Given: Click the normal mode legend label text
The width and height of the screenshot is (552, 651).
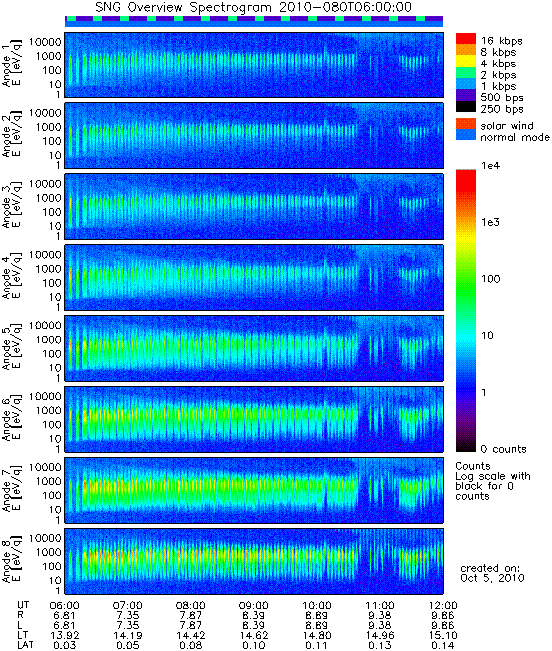Looking at the screenshot, I should [x=515, y=137].
